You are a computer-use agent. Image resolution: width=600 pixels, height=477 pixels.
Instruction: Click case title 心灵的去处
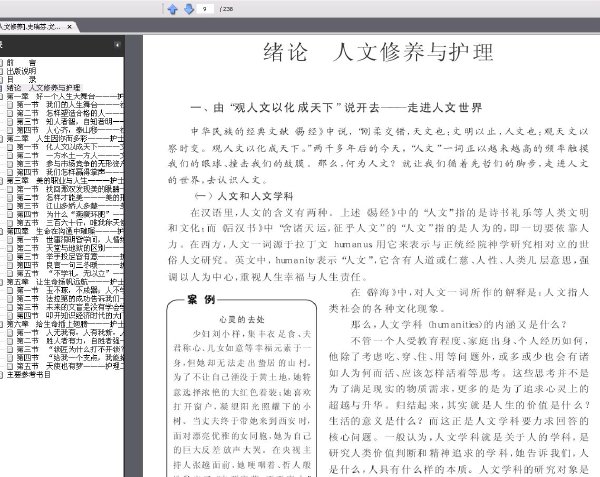point(242,319)
